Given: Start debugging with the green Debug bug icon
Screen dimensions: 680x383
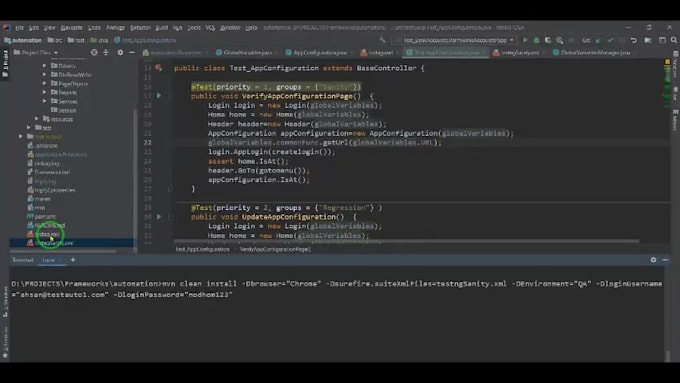Looking at the screenshot, I should (536, 40).
